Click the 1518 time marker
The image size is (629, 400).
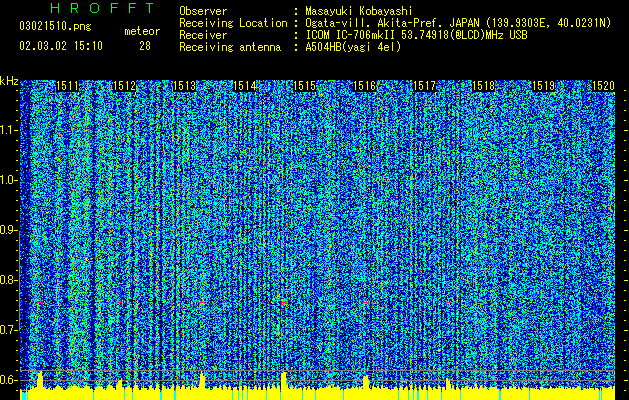(x=484, y=86)
